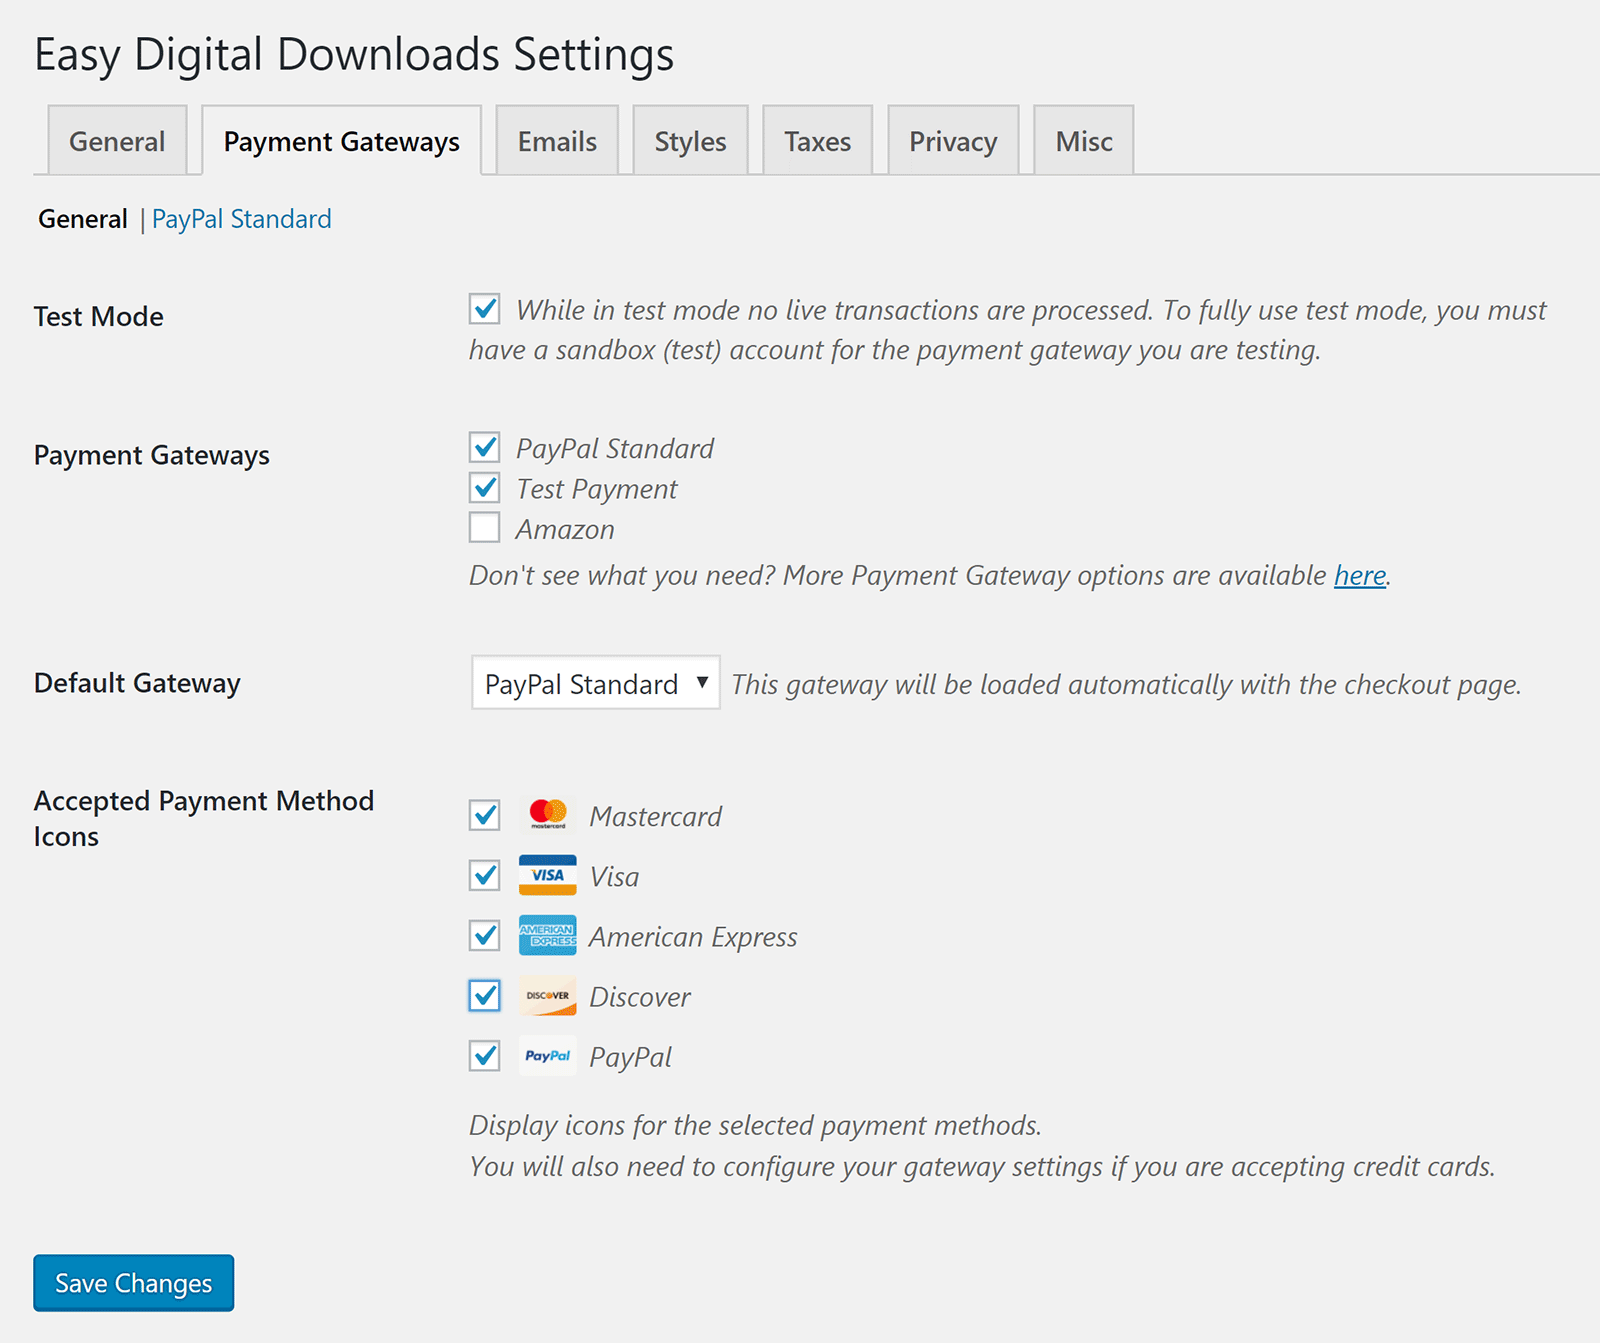Screen dimensions: 1600x1343
Task: Click the PayPal logo icon
Action: click(548, 1055)
